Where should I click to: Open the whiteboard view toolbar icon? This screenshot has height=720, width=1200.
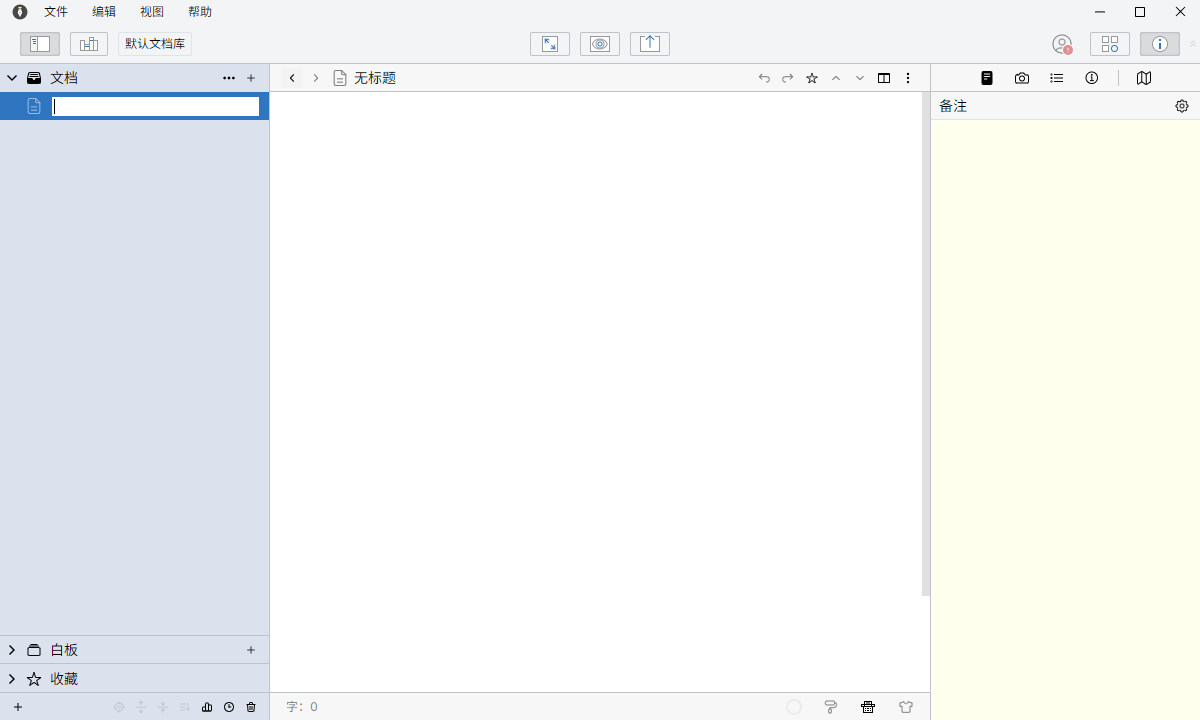click(x=89, y=44)
